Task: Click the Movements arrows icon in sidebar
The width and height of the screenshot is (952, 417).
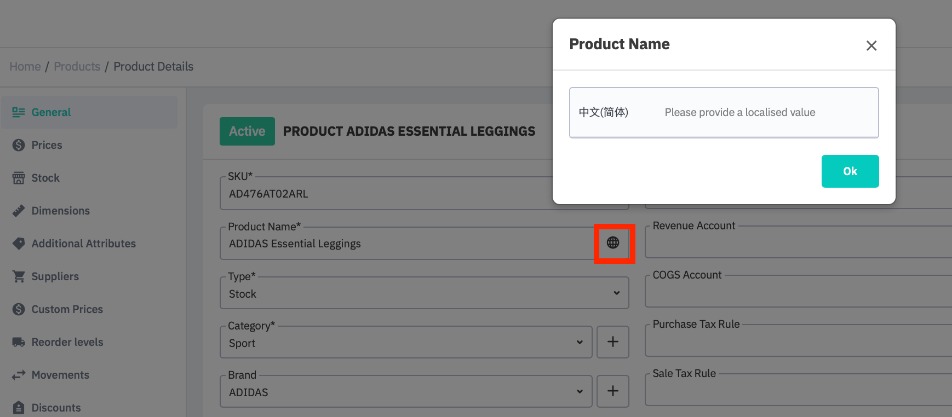Action: (x=18, y=375)
